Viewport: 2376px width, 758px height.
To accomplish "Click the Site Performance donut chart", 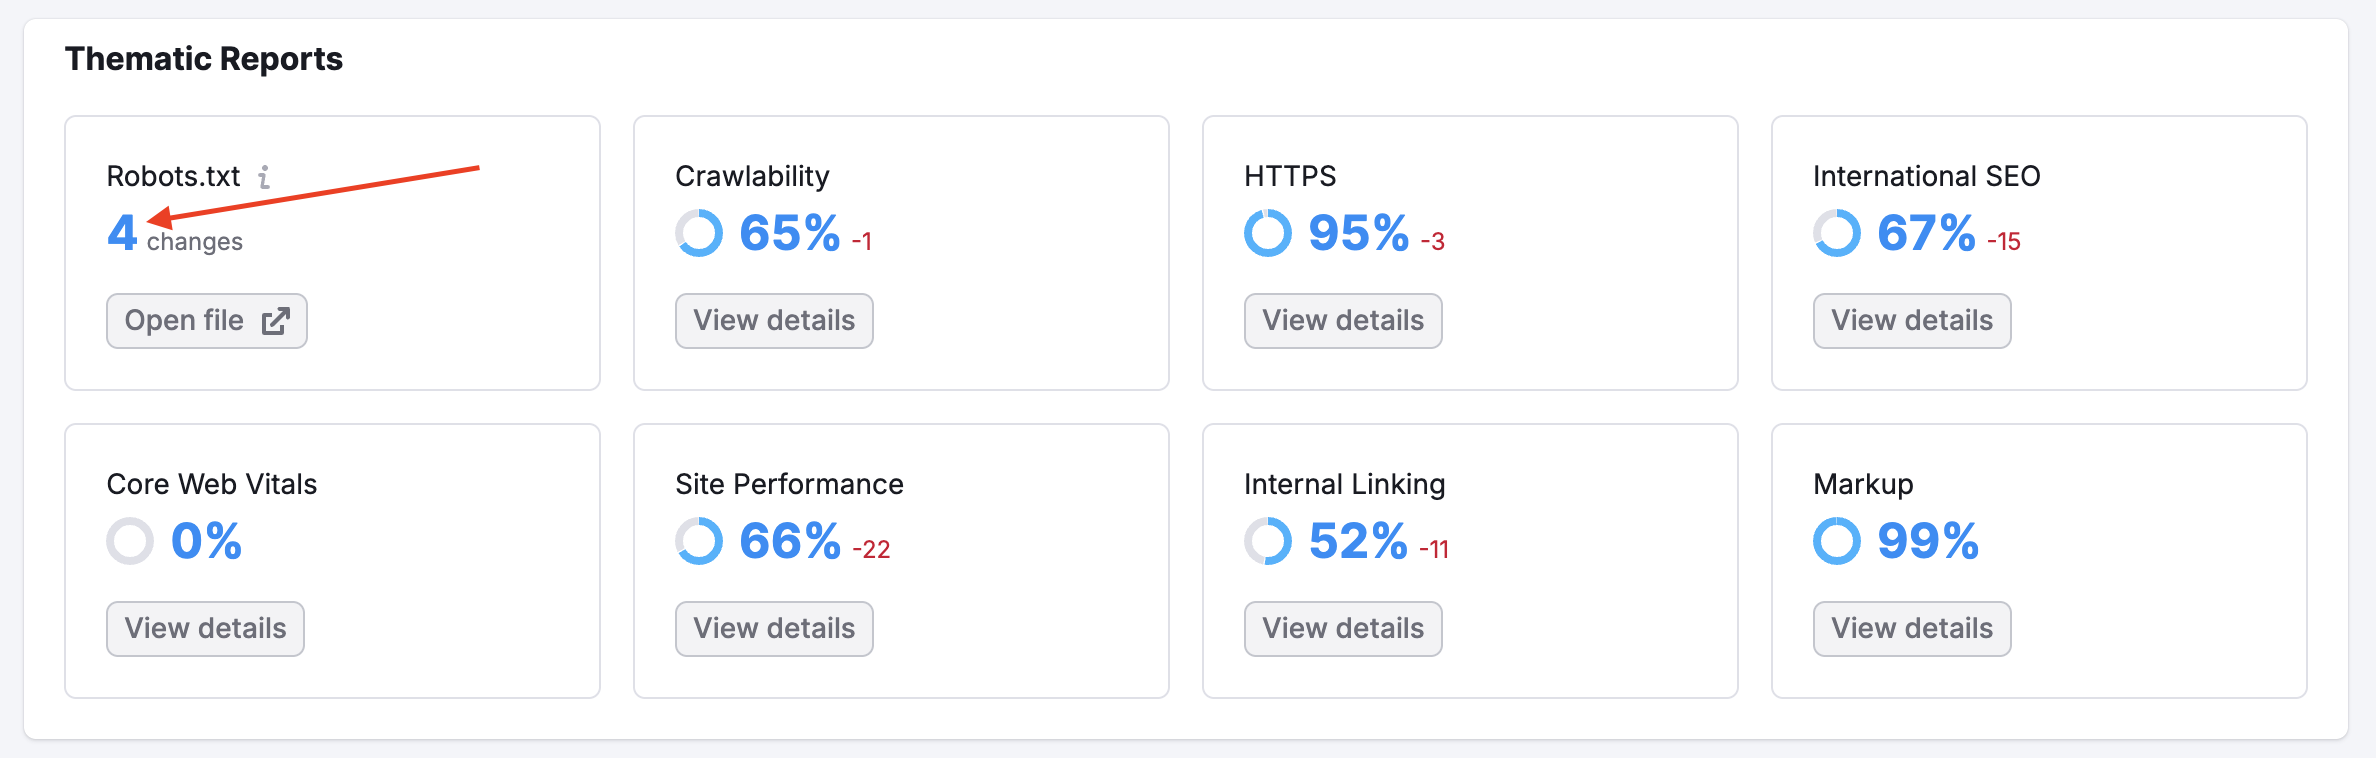I will click(699, 541).
